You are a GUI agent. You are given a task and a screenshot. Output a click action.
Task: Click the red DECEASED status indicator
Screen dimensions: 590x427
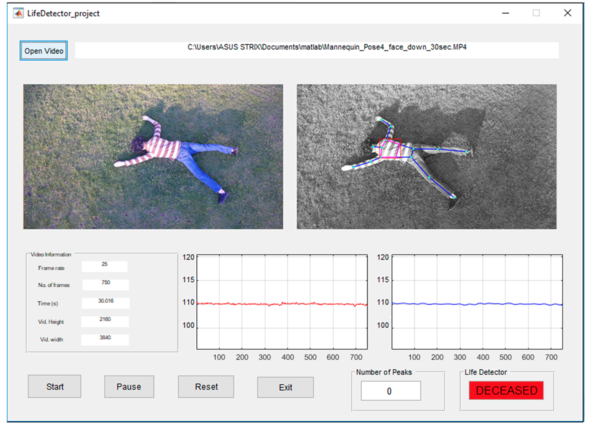click(x=506, y=391)
